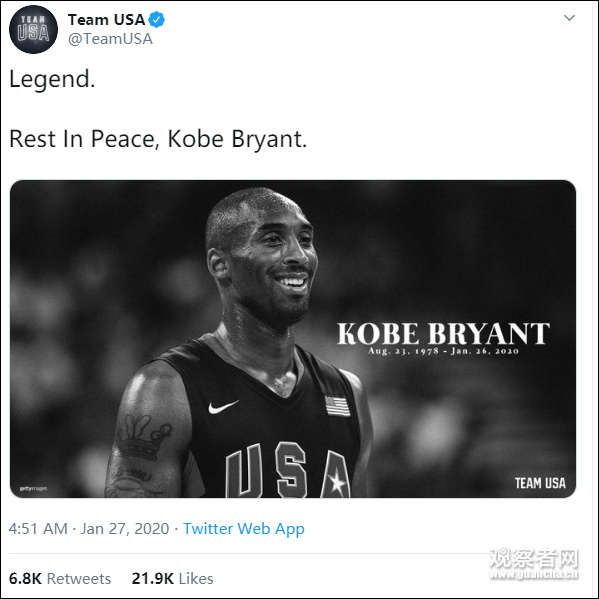Click the TEAM USA logo on image
Screen dimensions: 599x599
[540, 483]
